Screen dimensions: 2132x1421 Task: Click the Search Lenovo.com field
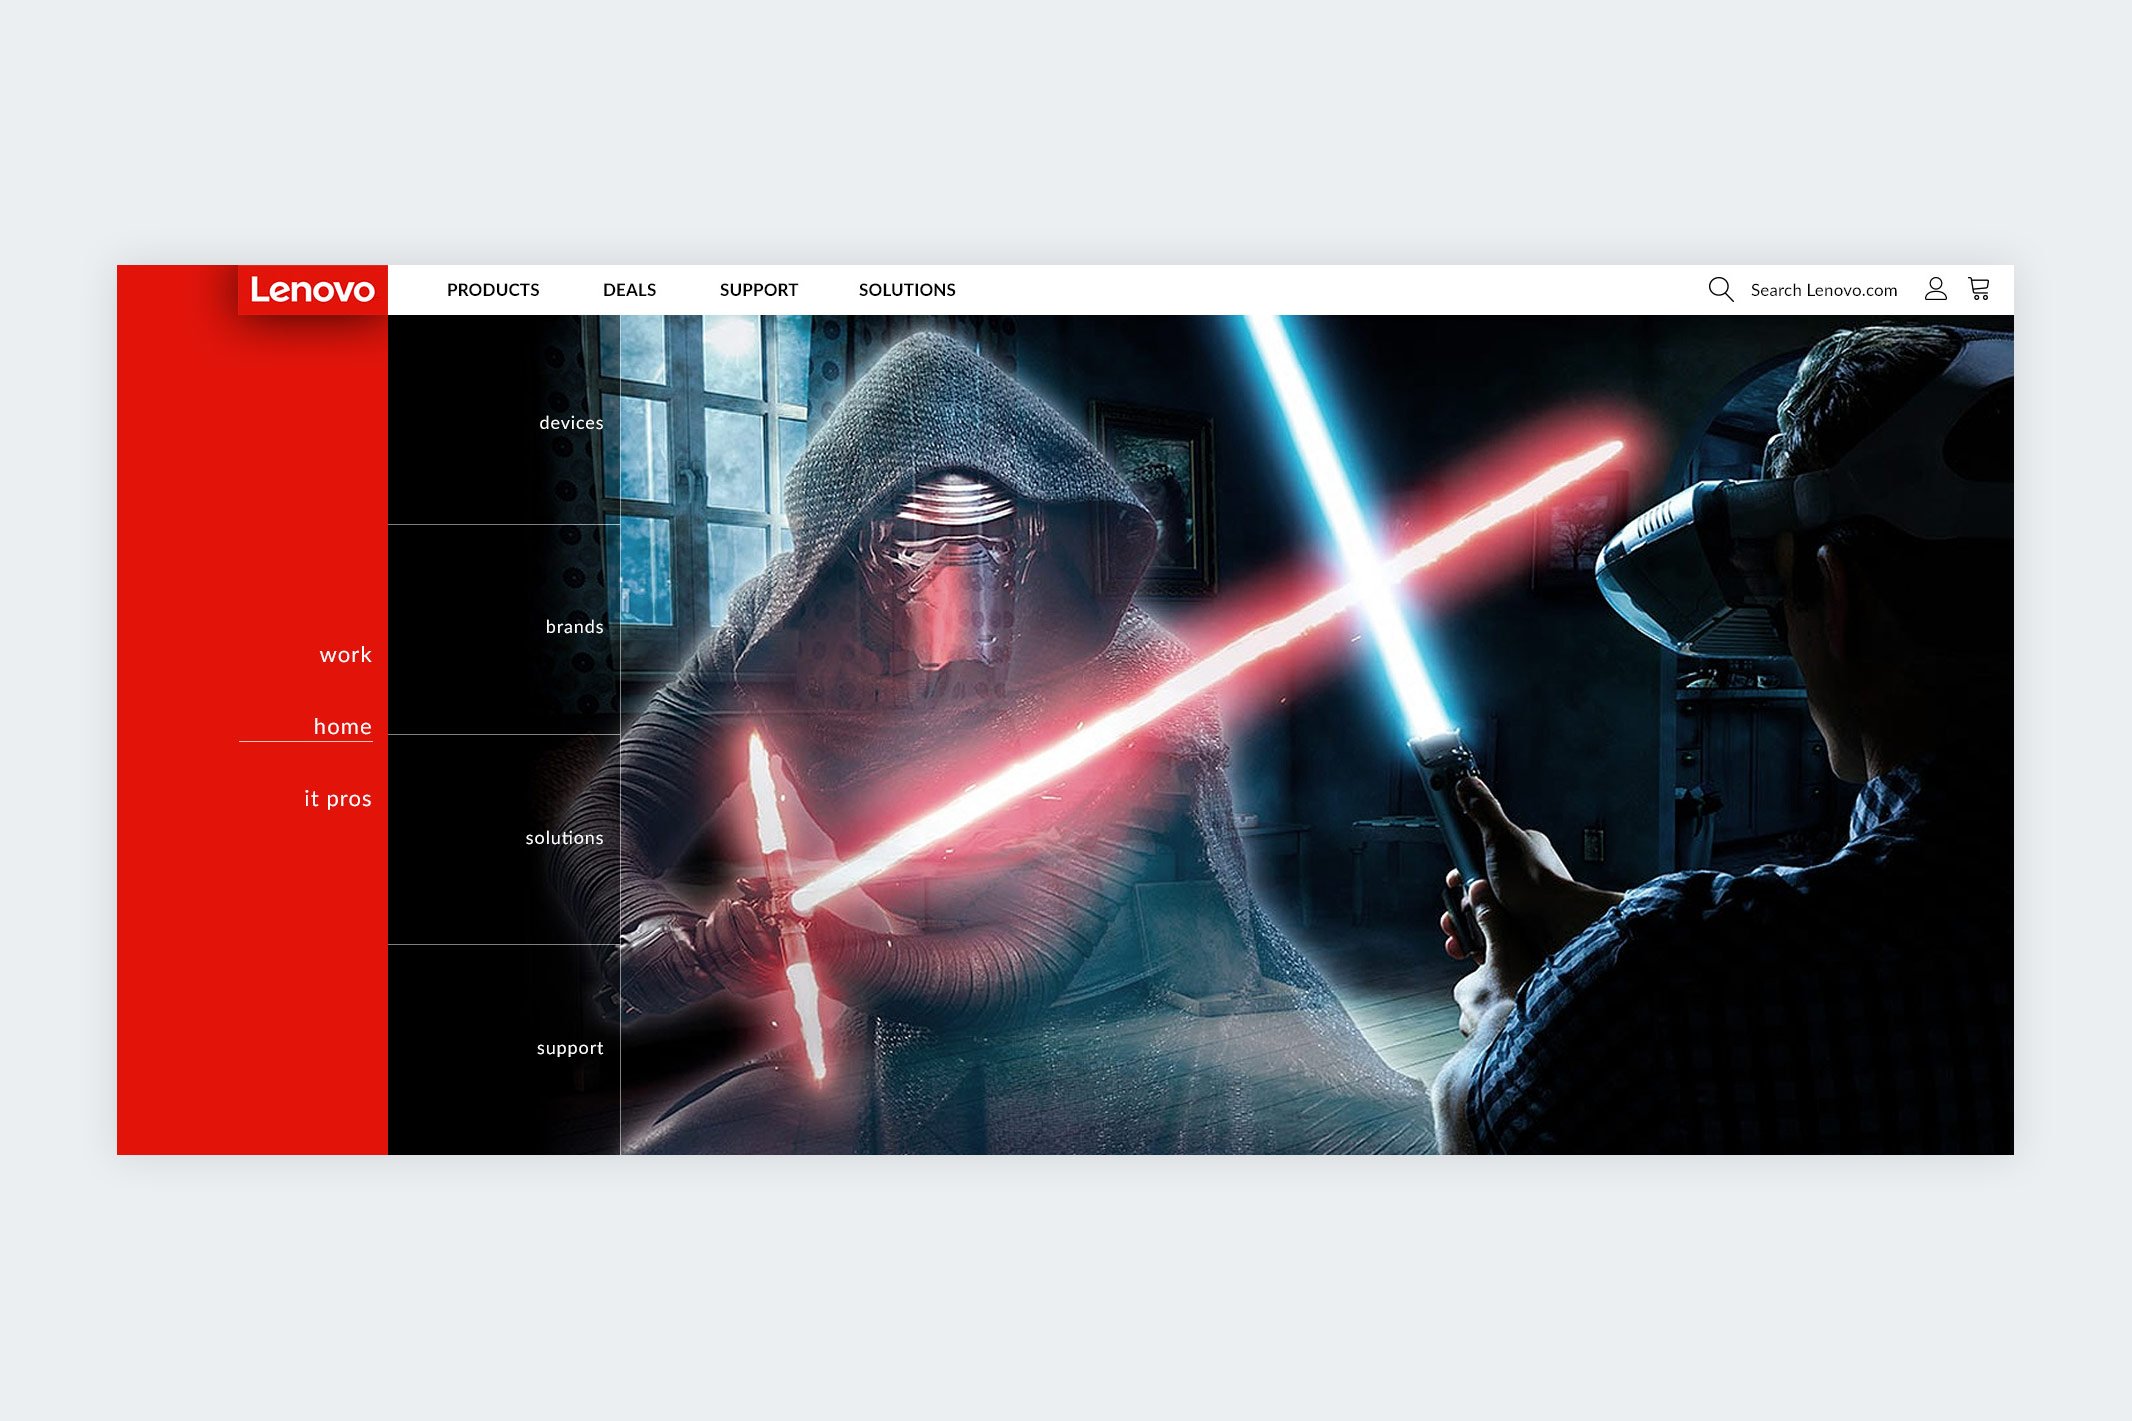(1824, 290)
